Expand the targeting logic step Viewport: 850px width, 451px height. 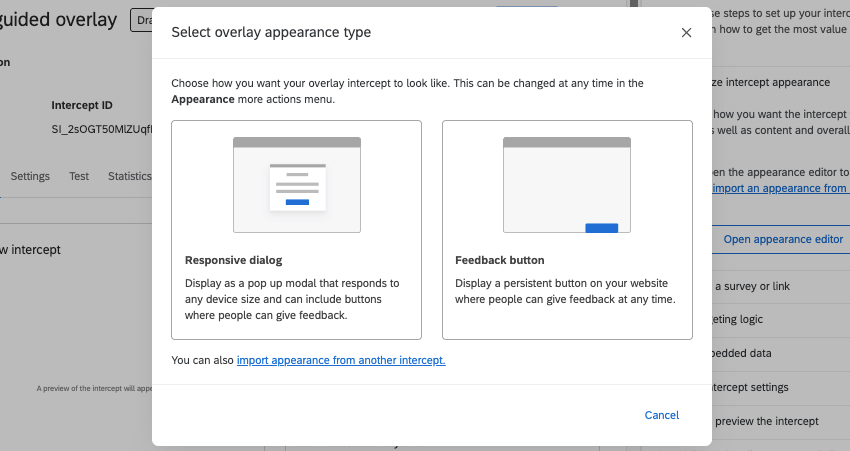(738, 319)
